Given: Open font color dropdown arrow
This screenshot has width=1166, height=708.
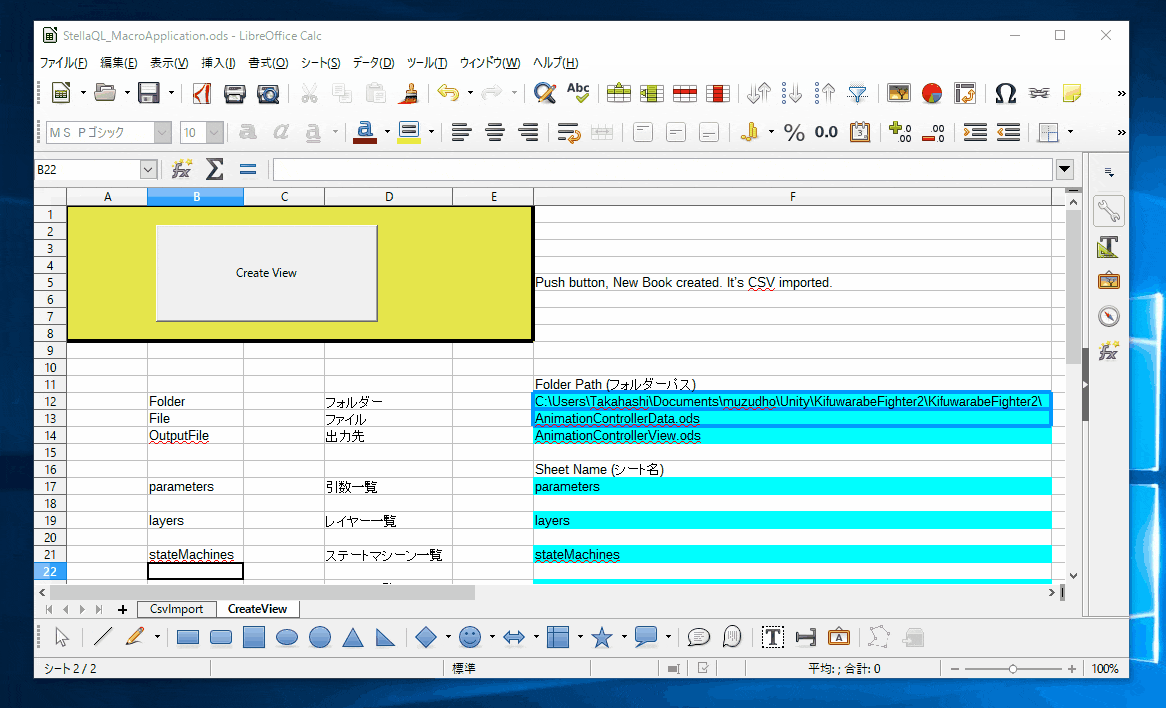Looking at the screenshot, I should click(387, 132).
